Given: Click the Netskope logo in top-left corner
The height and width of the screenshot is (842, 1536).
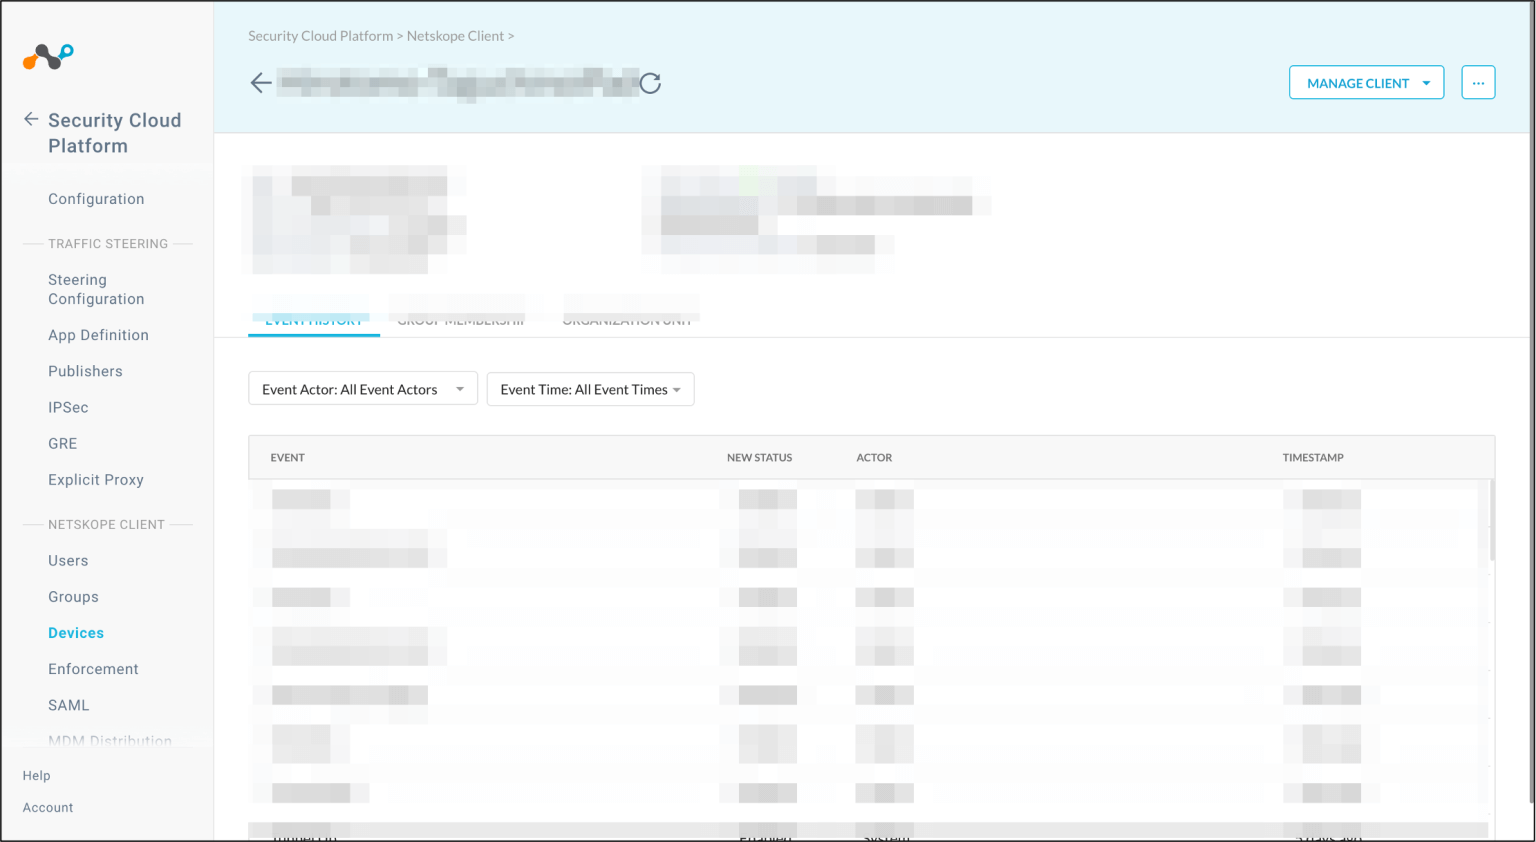Looking at the screenshot, I should point(47,57).
